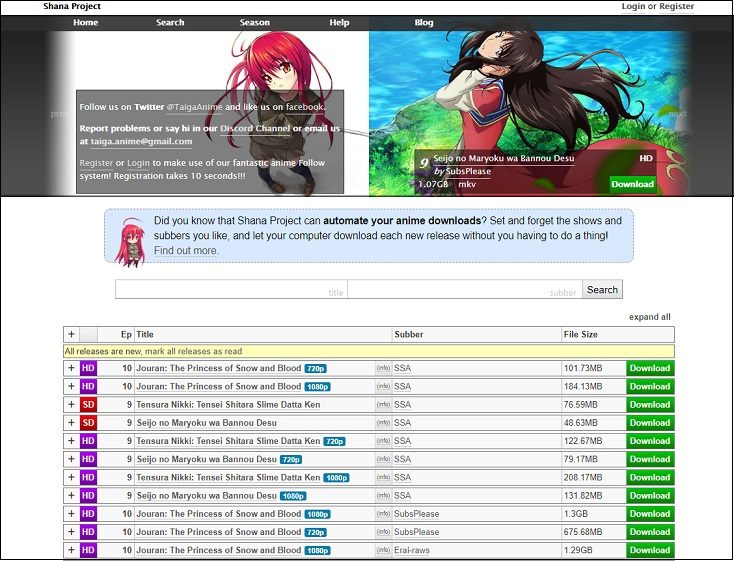Open info for Jouran 675.68MB release

(x=383, y=532)
